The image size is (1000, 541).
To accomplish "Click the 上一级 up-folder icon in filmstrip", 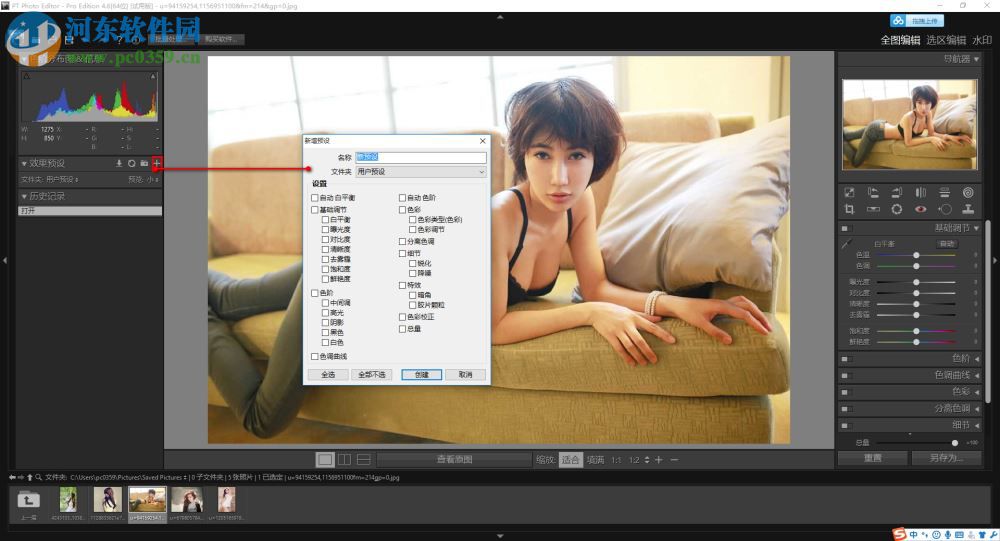I will tap(29, 501).
